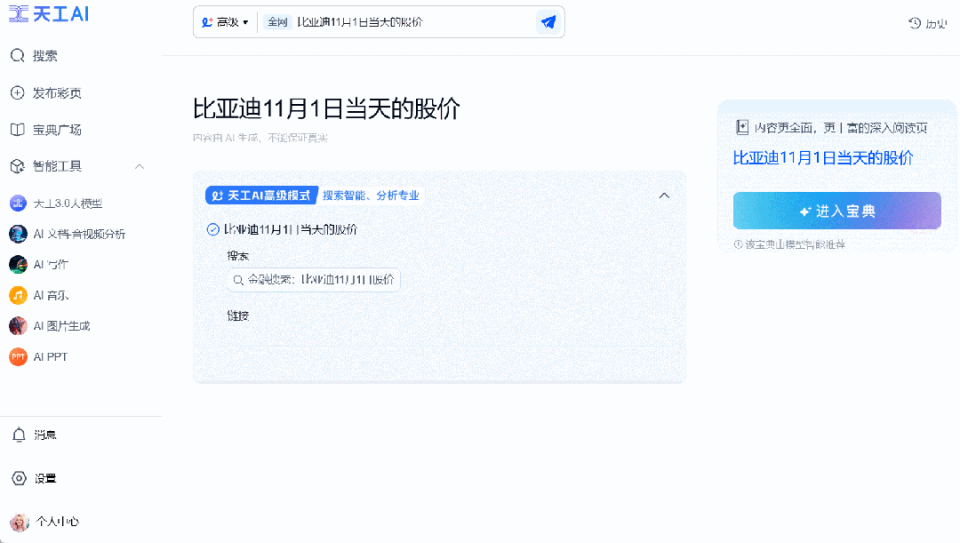Click the history clock icon
This screenshot has height=543, width=960.
(x=915, y=23)
